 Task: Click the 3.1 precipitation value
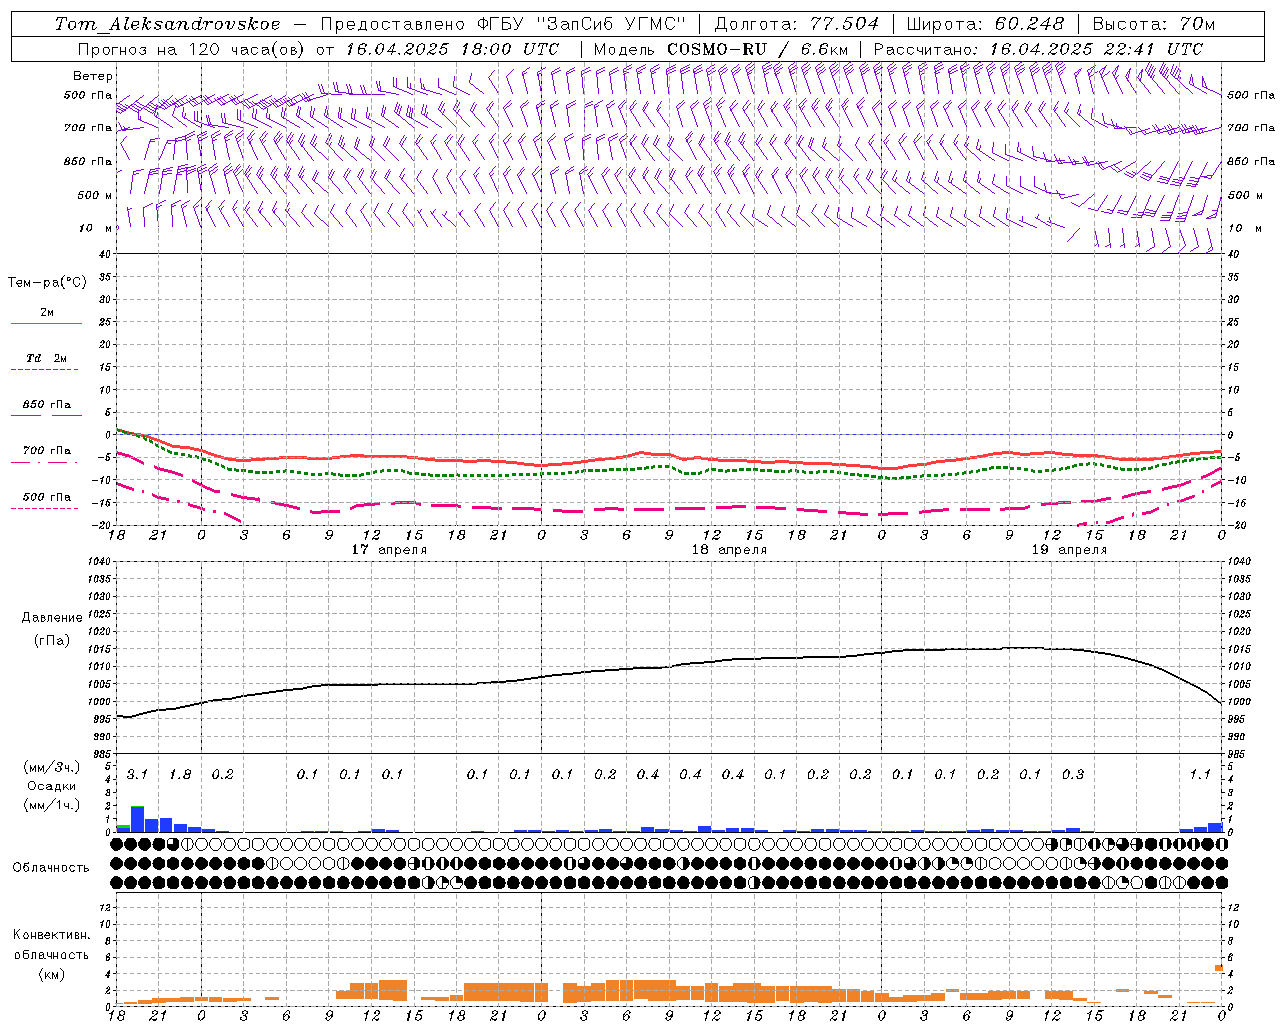(137, 775)
